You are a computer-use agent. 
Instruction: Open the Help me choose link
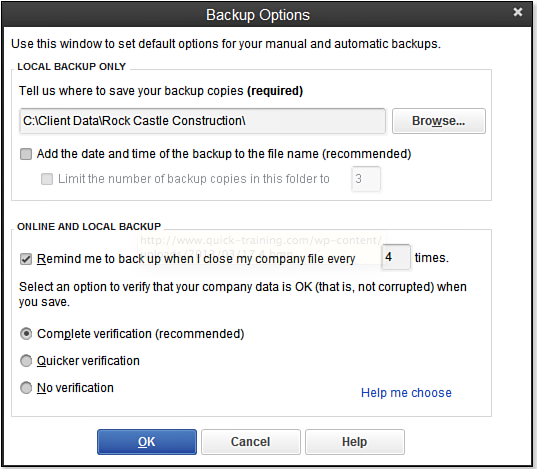click(x=406, y=393)
